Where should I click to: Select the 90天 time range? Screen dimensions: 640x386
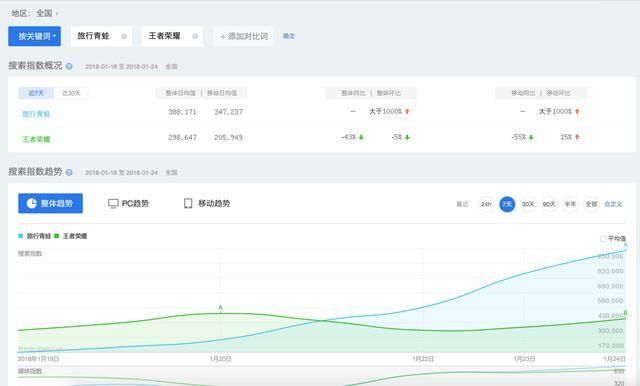(x=549, y=204)
